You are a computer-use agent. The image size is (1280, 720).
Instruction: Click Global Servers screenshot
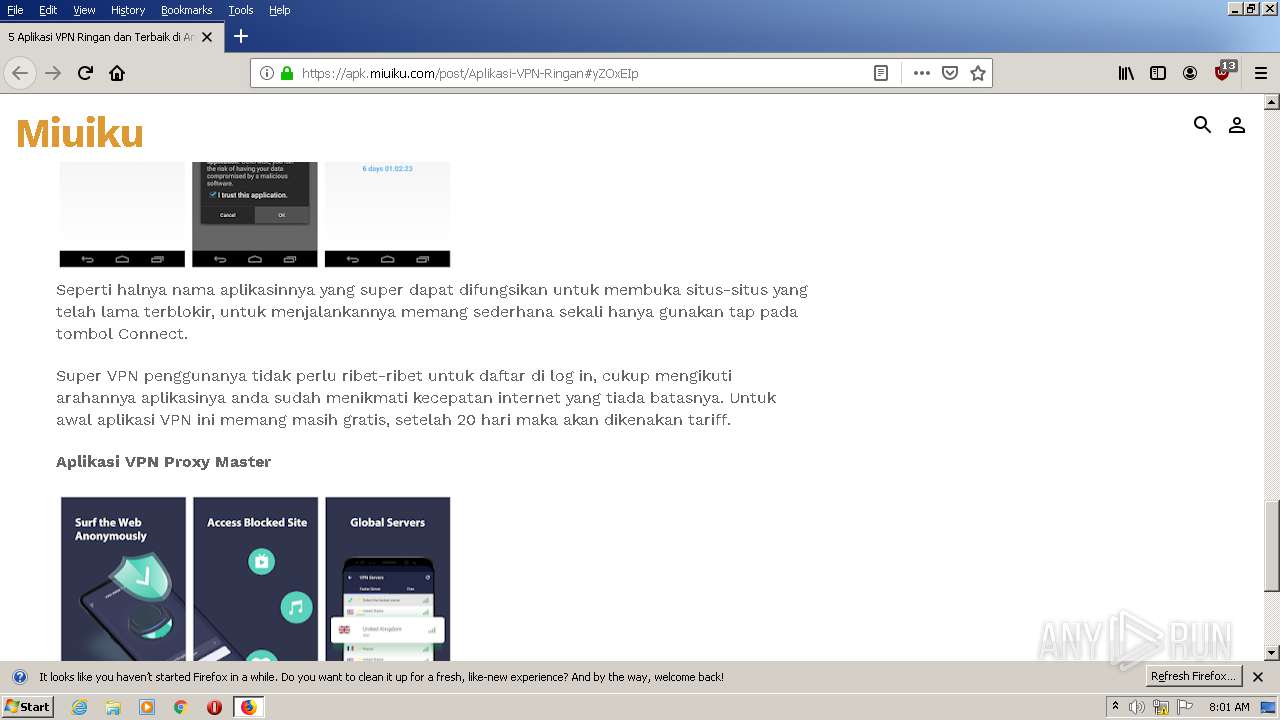pyautogui.click(x=387, y=579)
